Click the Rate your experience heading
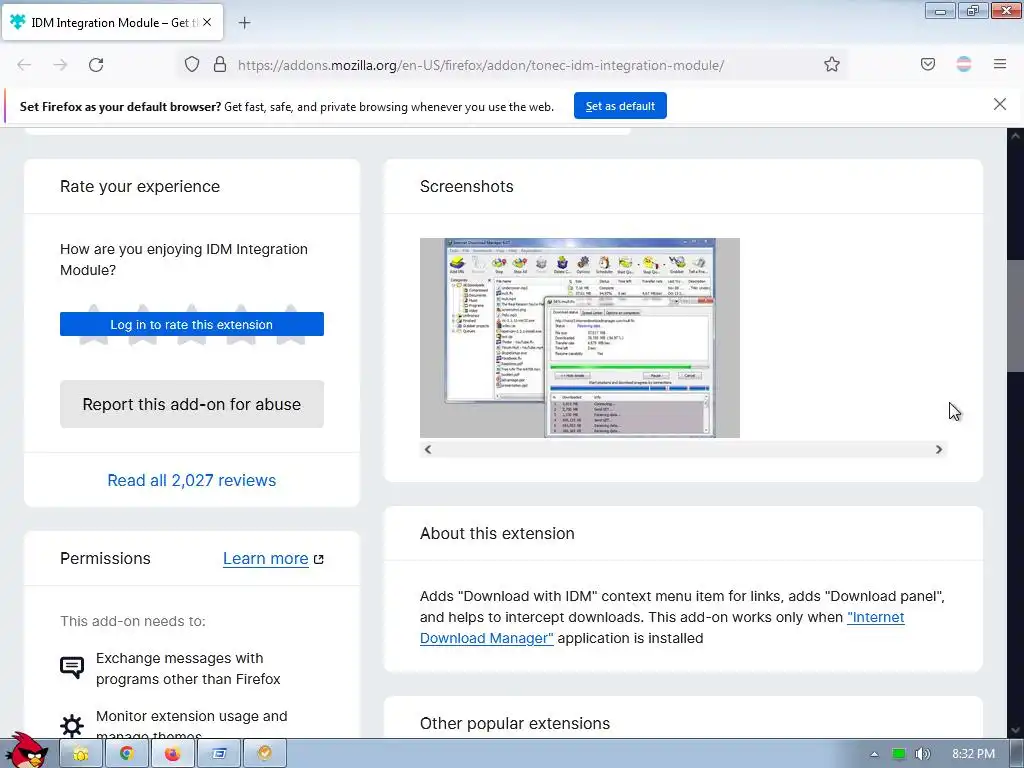Viewport: 1024px width, 768px height. [x=140, y=187]
